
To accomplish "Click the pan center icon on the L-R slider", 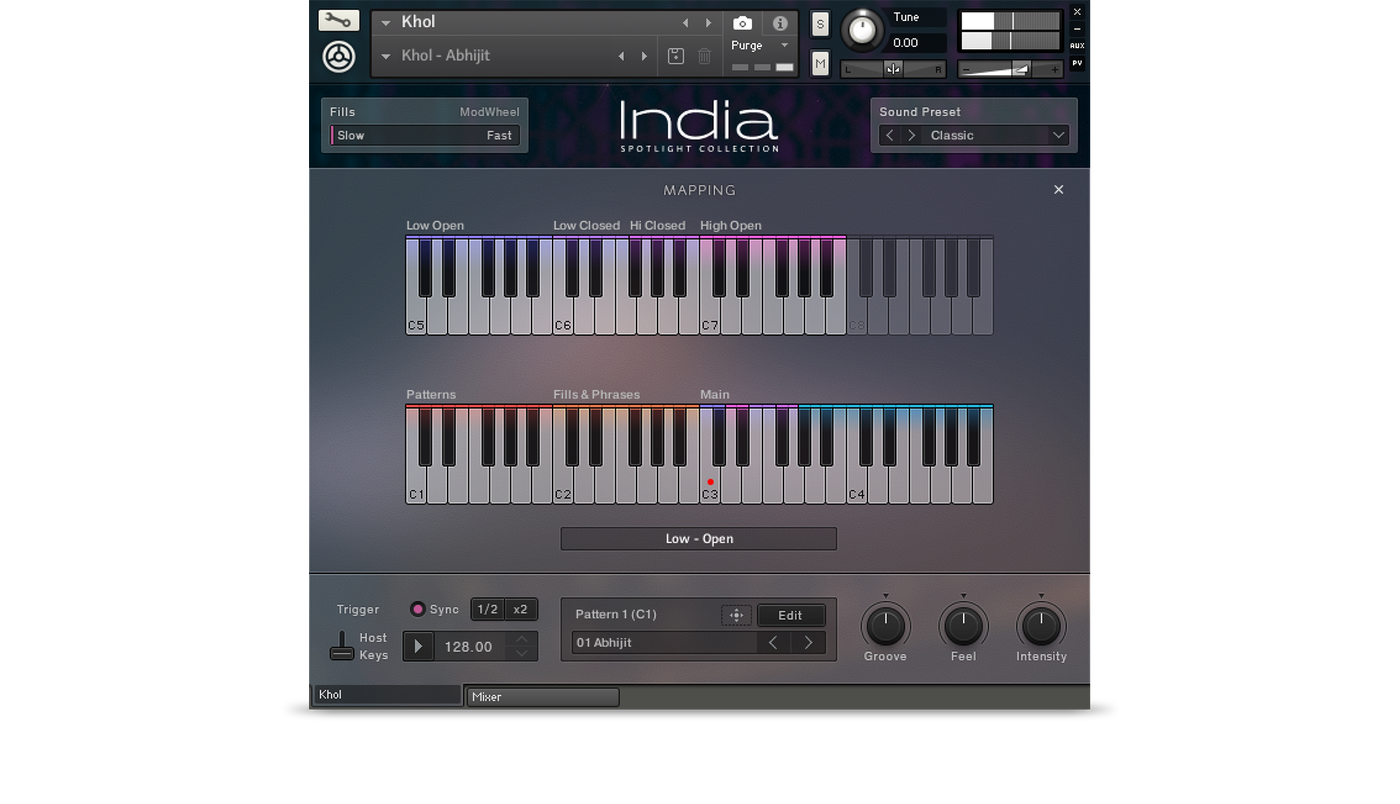I will [893, 69].
